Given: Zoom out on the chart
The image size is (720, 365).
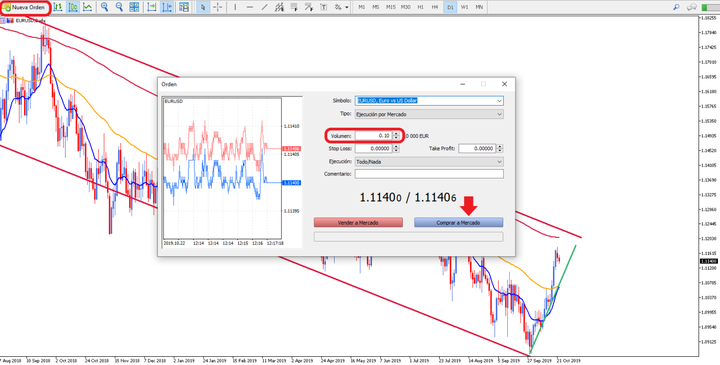Looking at the screenshot, I should click(x=119, y=7).
